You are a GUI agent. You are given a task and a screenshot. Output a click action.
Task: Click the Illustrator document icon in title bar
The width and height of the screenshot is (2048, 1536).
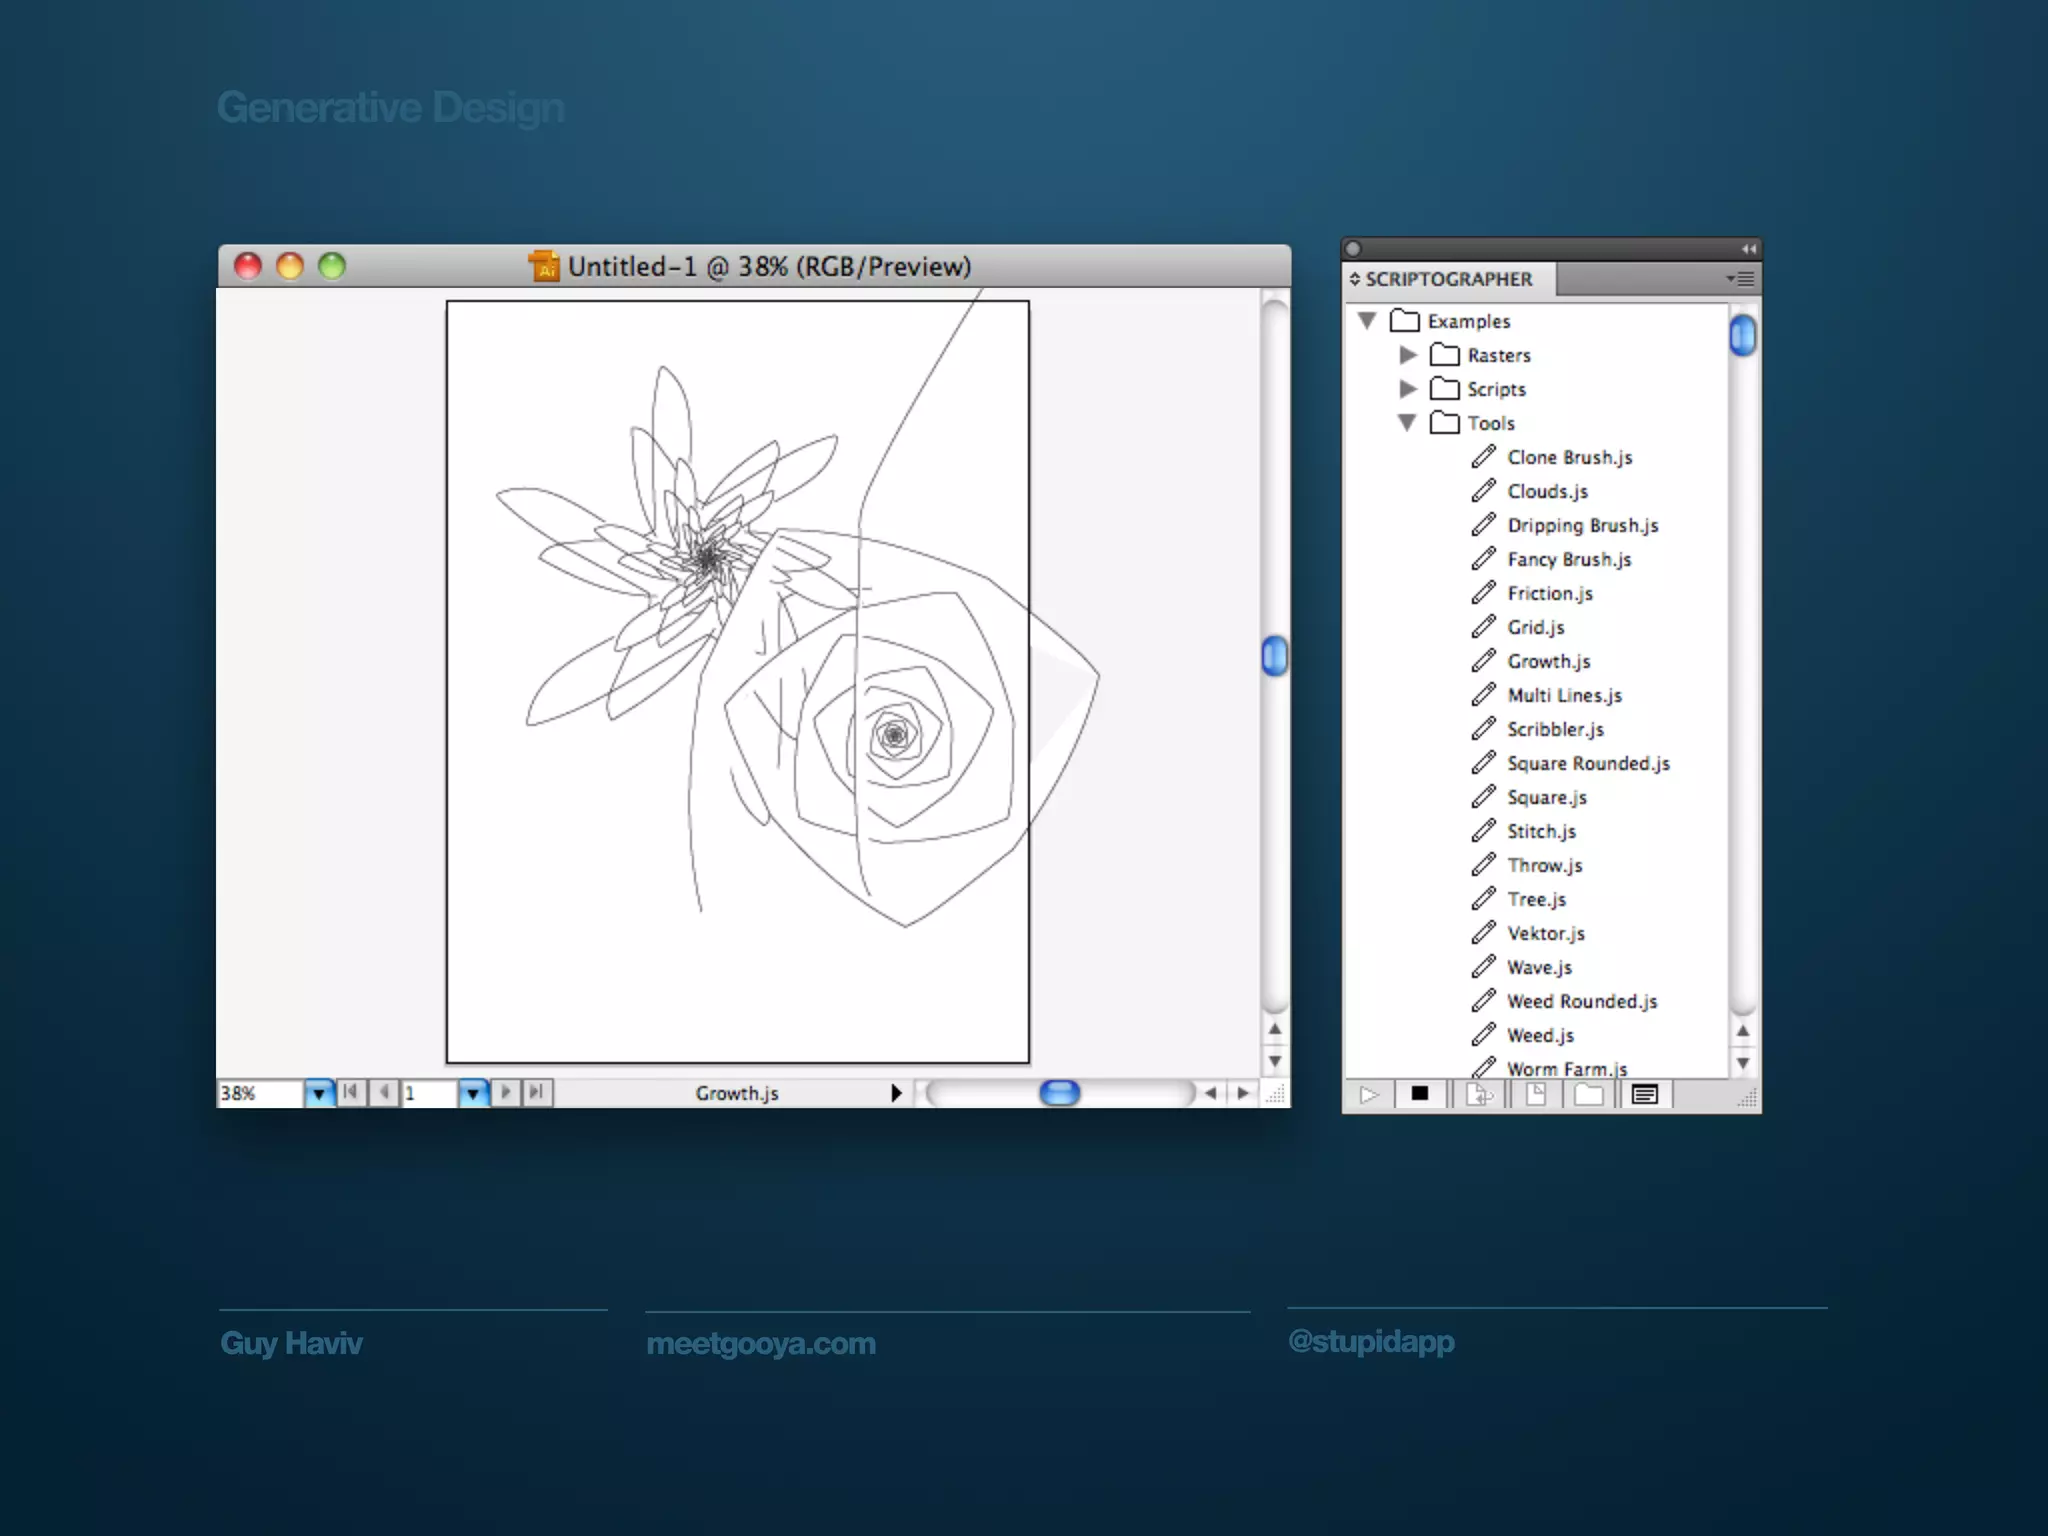[544, 266]
